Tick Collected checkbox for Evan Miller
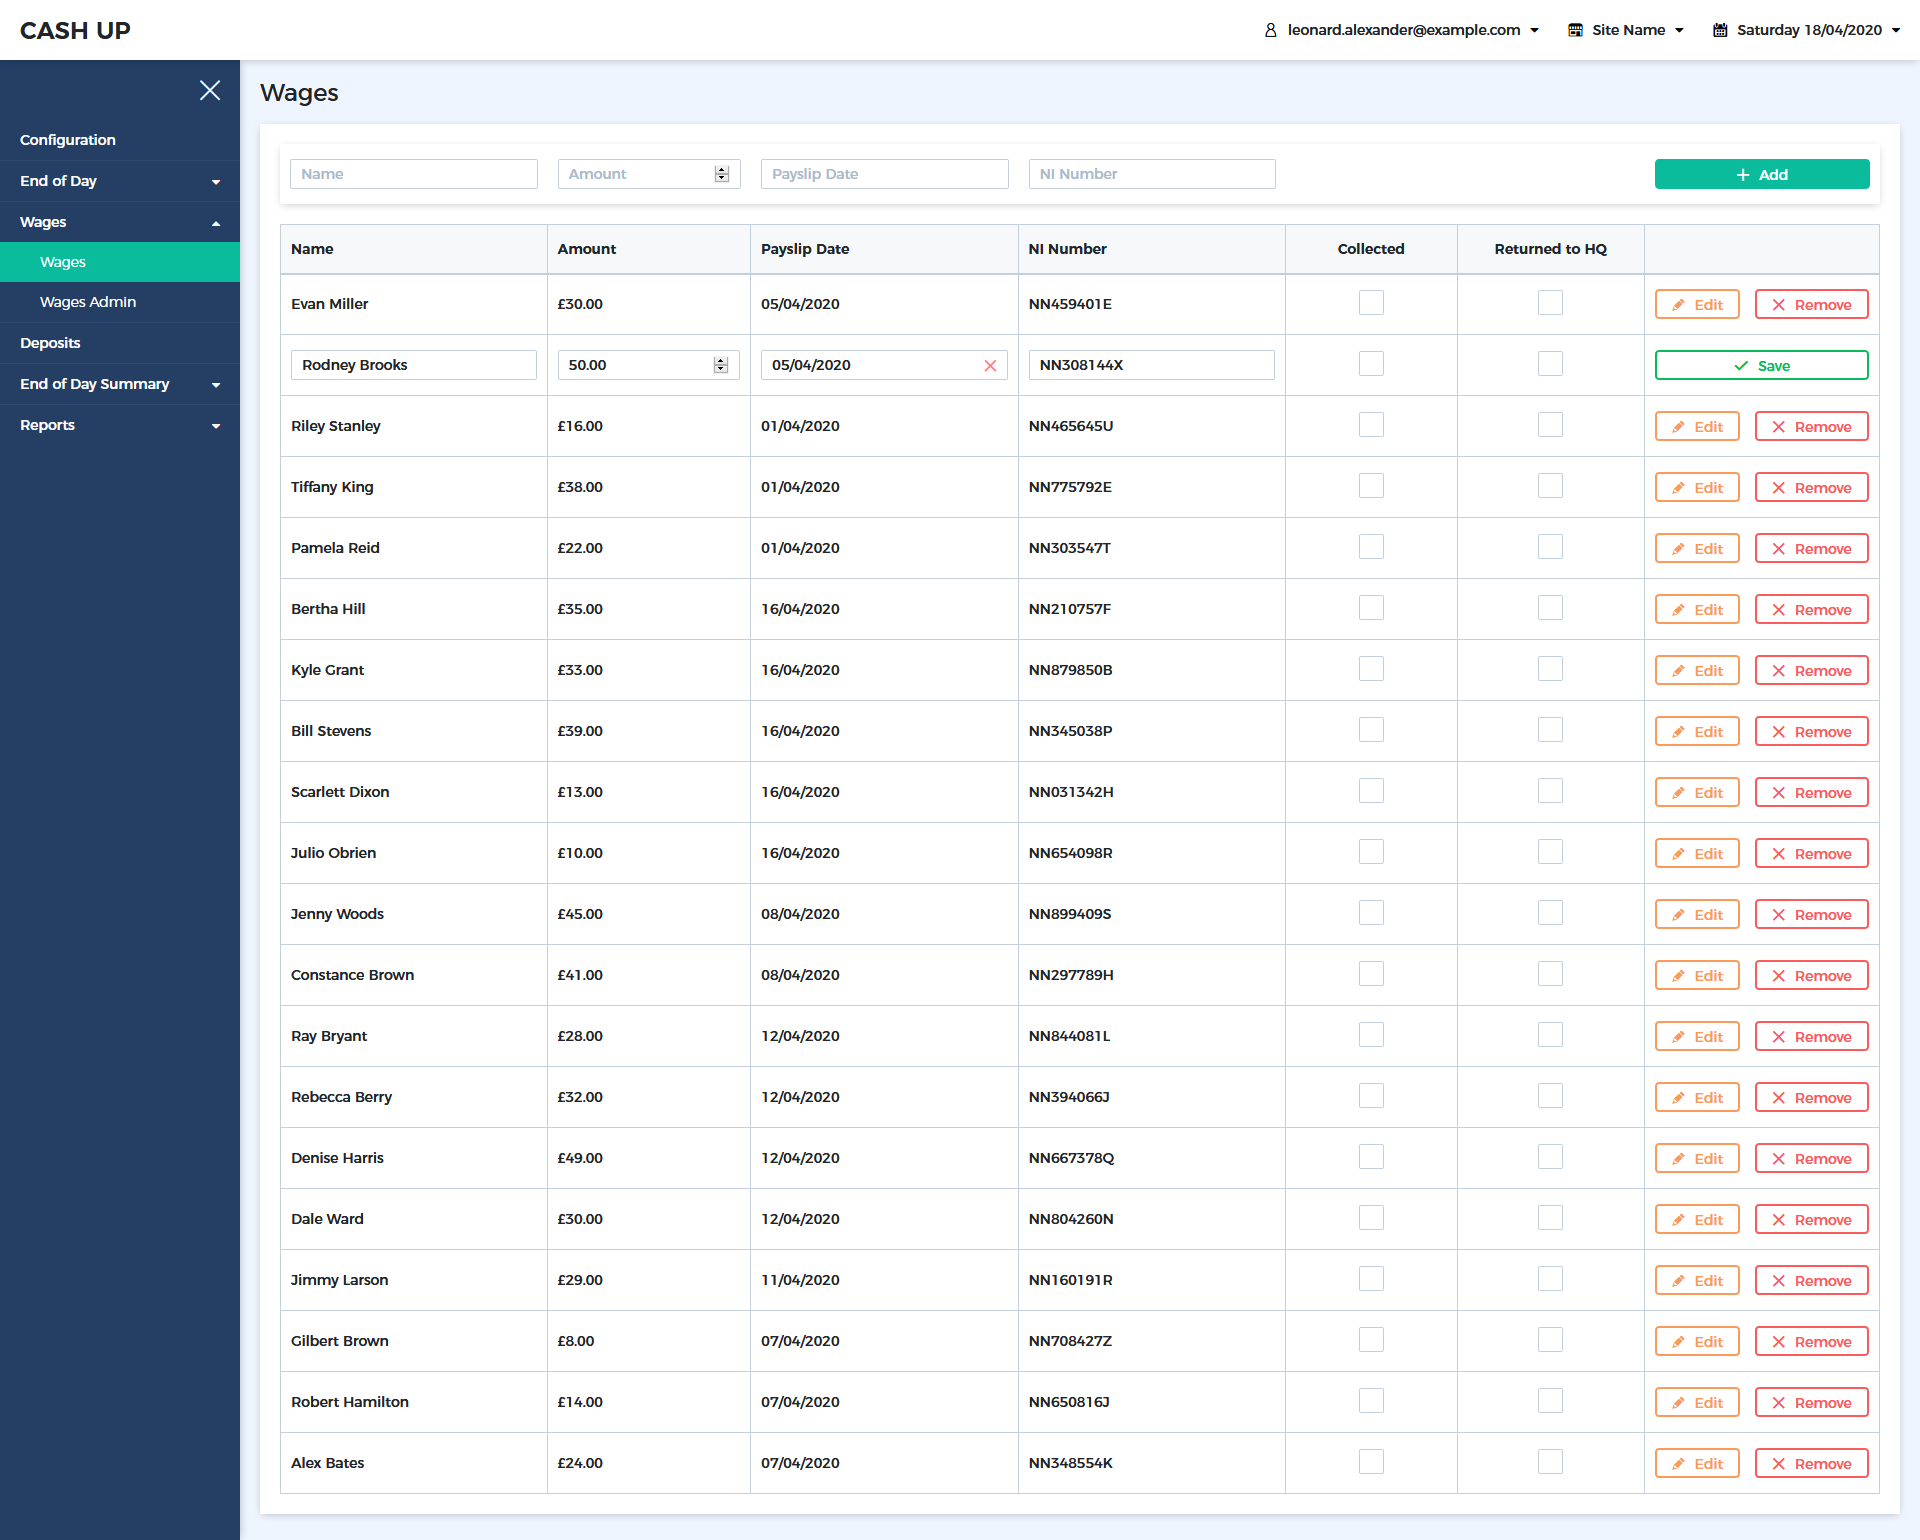Screen dimensions: 1920x1540 (1371, 303)
